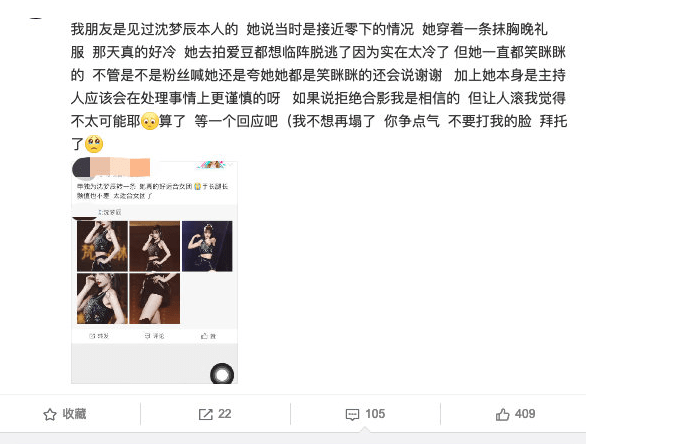This screenshot has height=444, width=686.
Task: Click the star icon beside 收藏
Action: 50,414
